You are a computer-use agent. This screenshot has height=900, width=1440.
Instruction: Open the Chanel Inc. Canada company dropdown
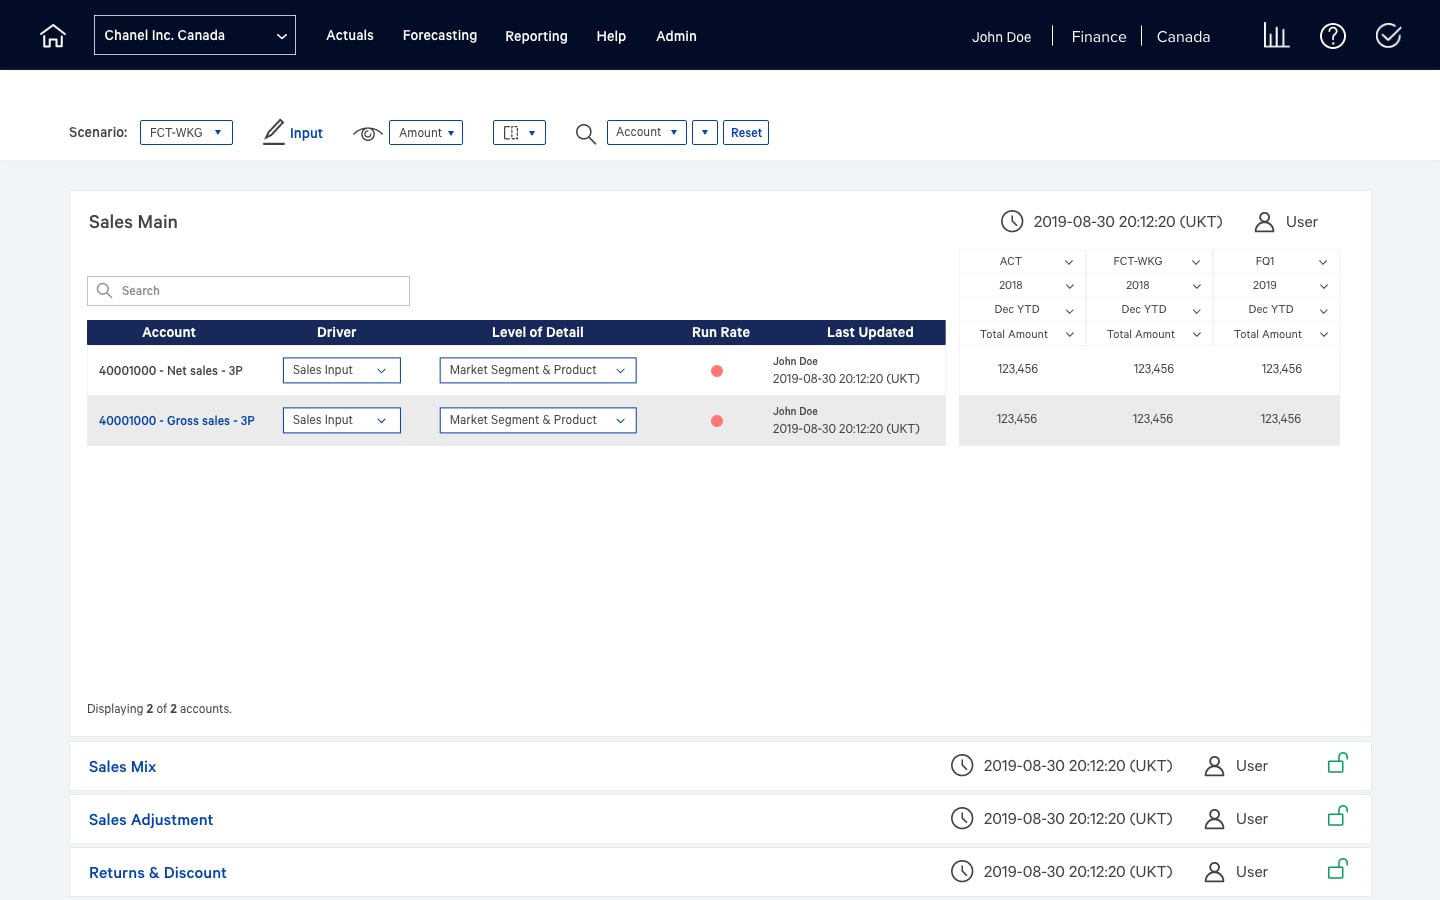point(195,35)
